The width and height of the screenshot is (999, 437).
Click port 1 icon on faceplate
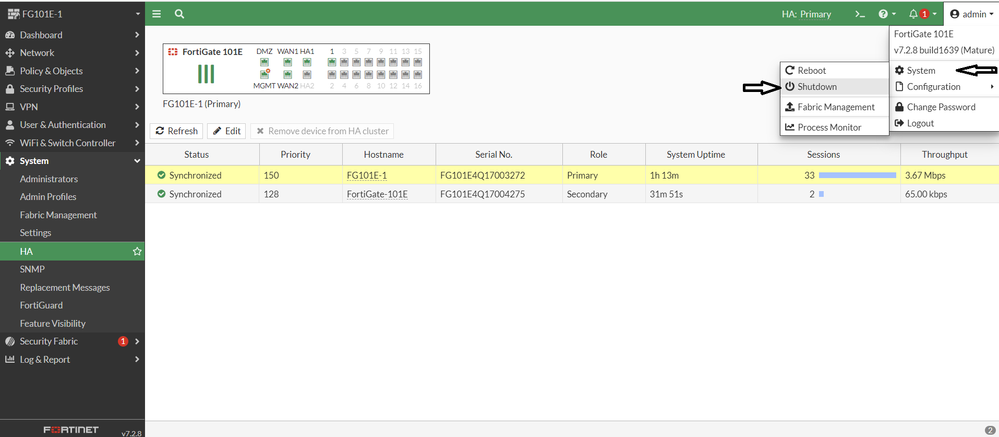[x=332, y=62]
